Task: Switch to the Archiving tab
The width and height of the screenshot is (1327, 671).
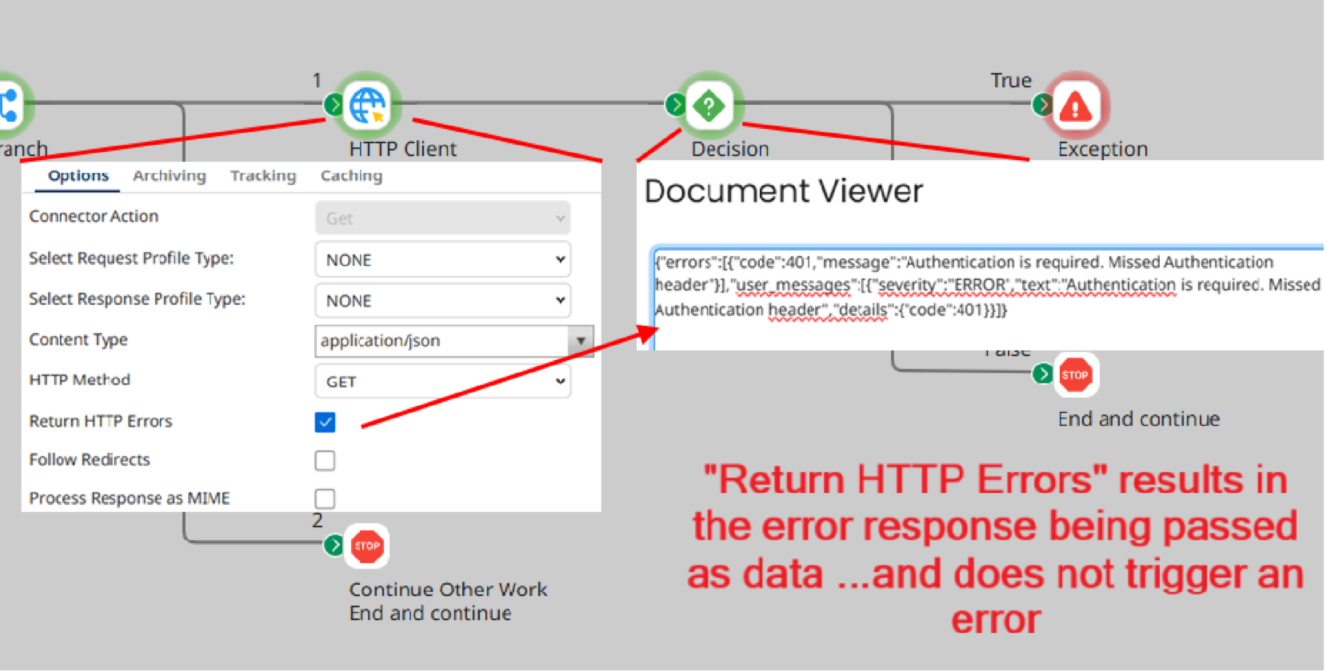Action: (169, 176)
